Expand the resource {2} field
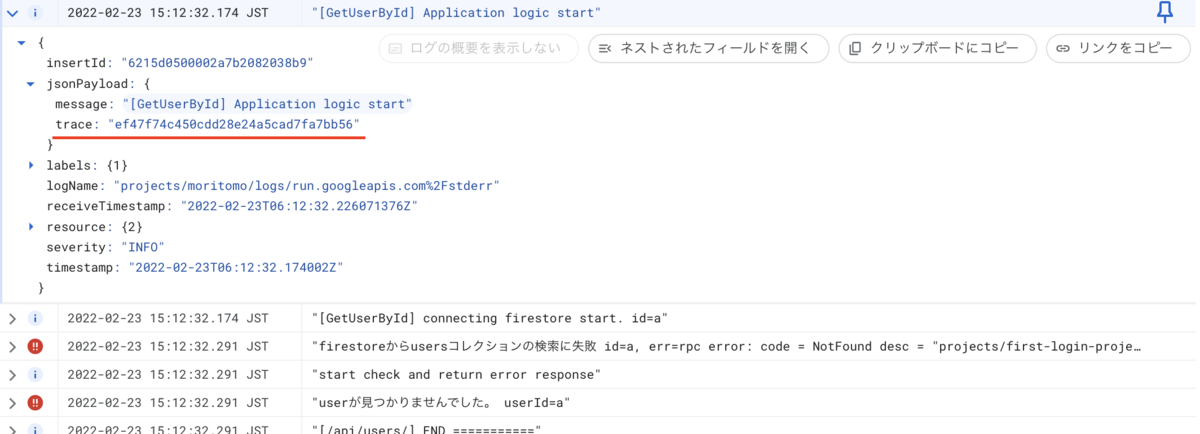 30,227
